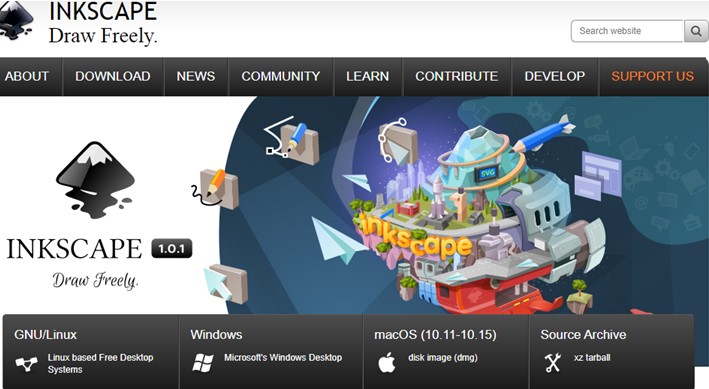Click the magnifier search button
Image resolution: width=709 pixels, height=389 pixels.
coord(695,31)
